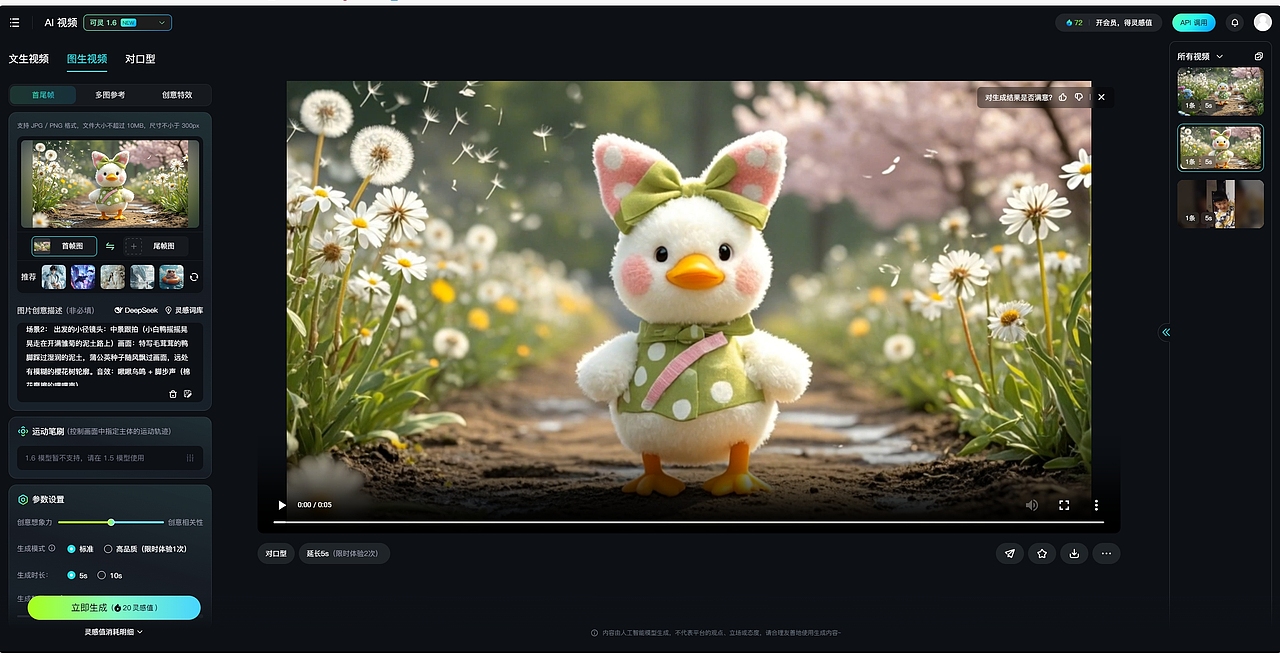The height and width of the screenshot is (654, 1280).
Task: Click the 72 inspiration points indicator
Action: 1074,22
